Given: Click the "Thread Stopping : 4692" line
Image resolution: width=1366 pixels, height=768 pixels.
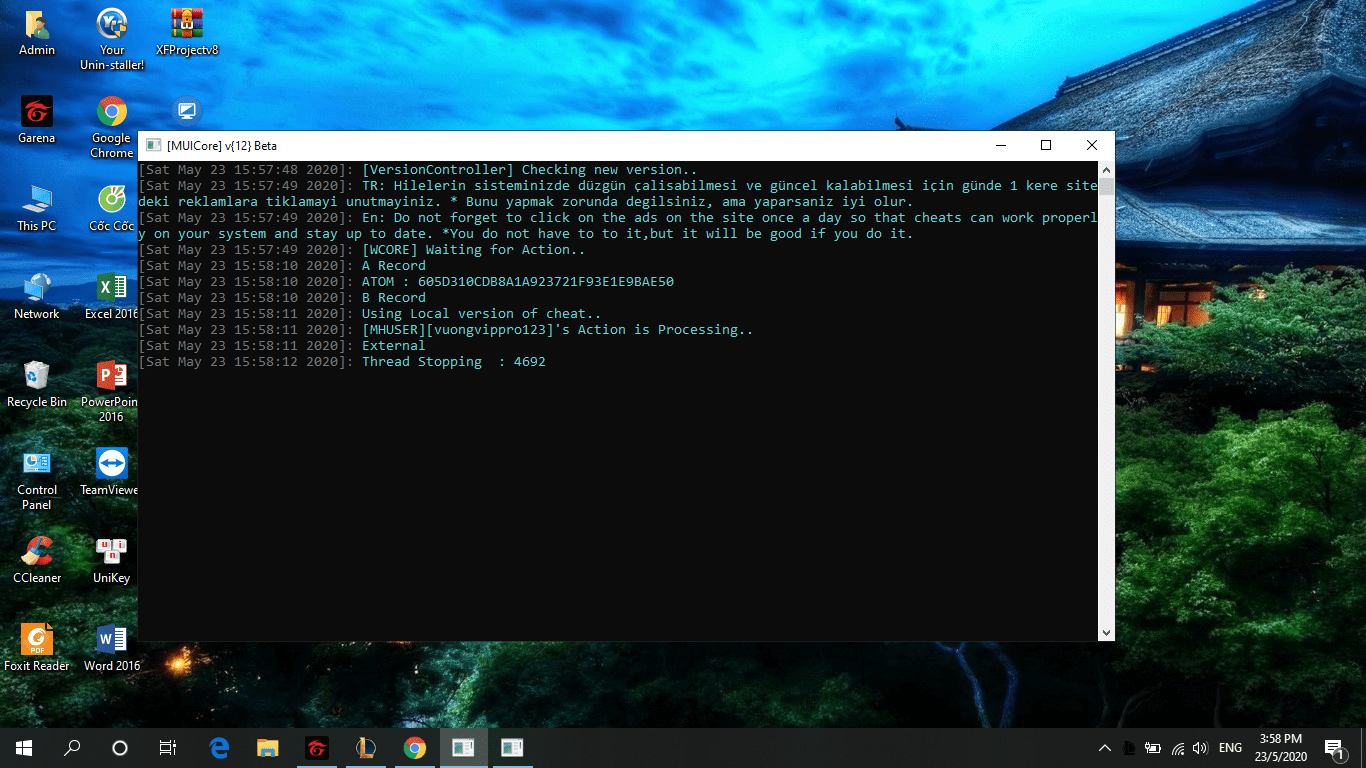Looking at the screenshot, I should click(454, 362).
